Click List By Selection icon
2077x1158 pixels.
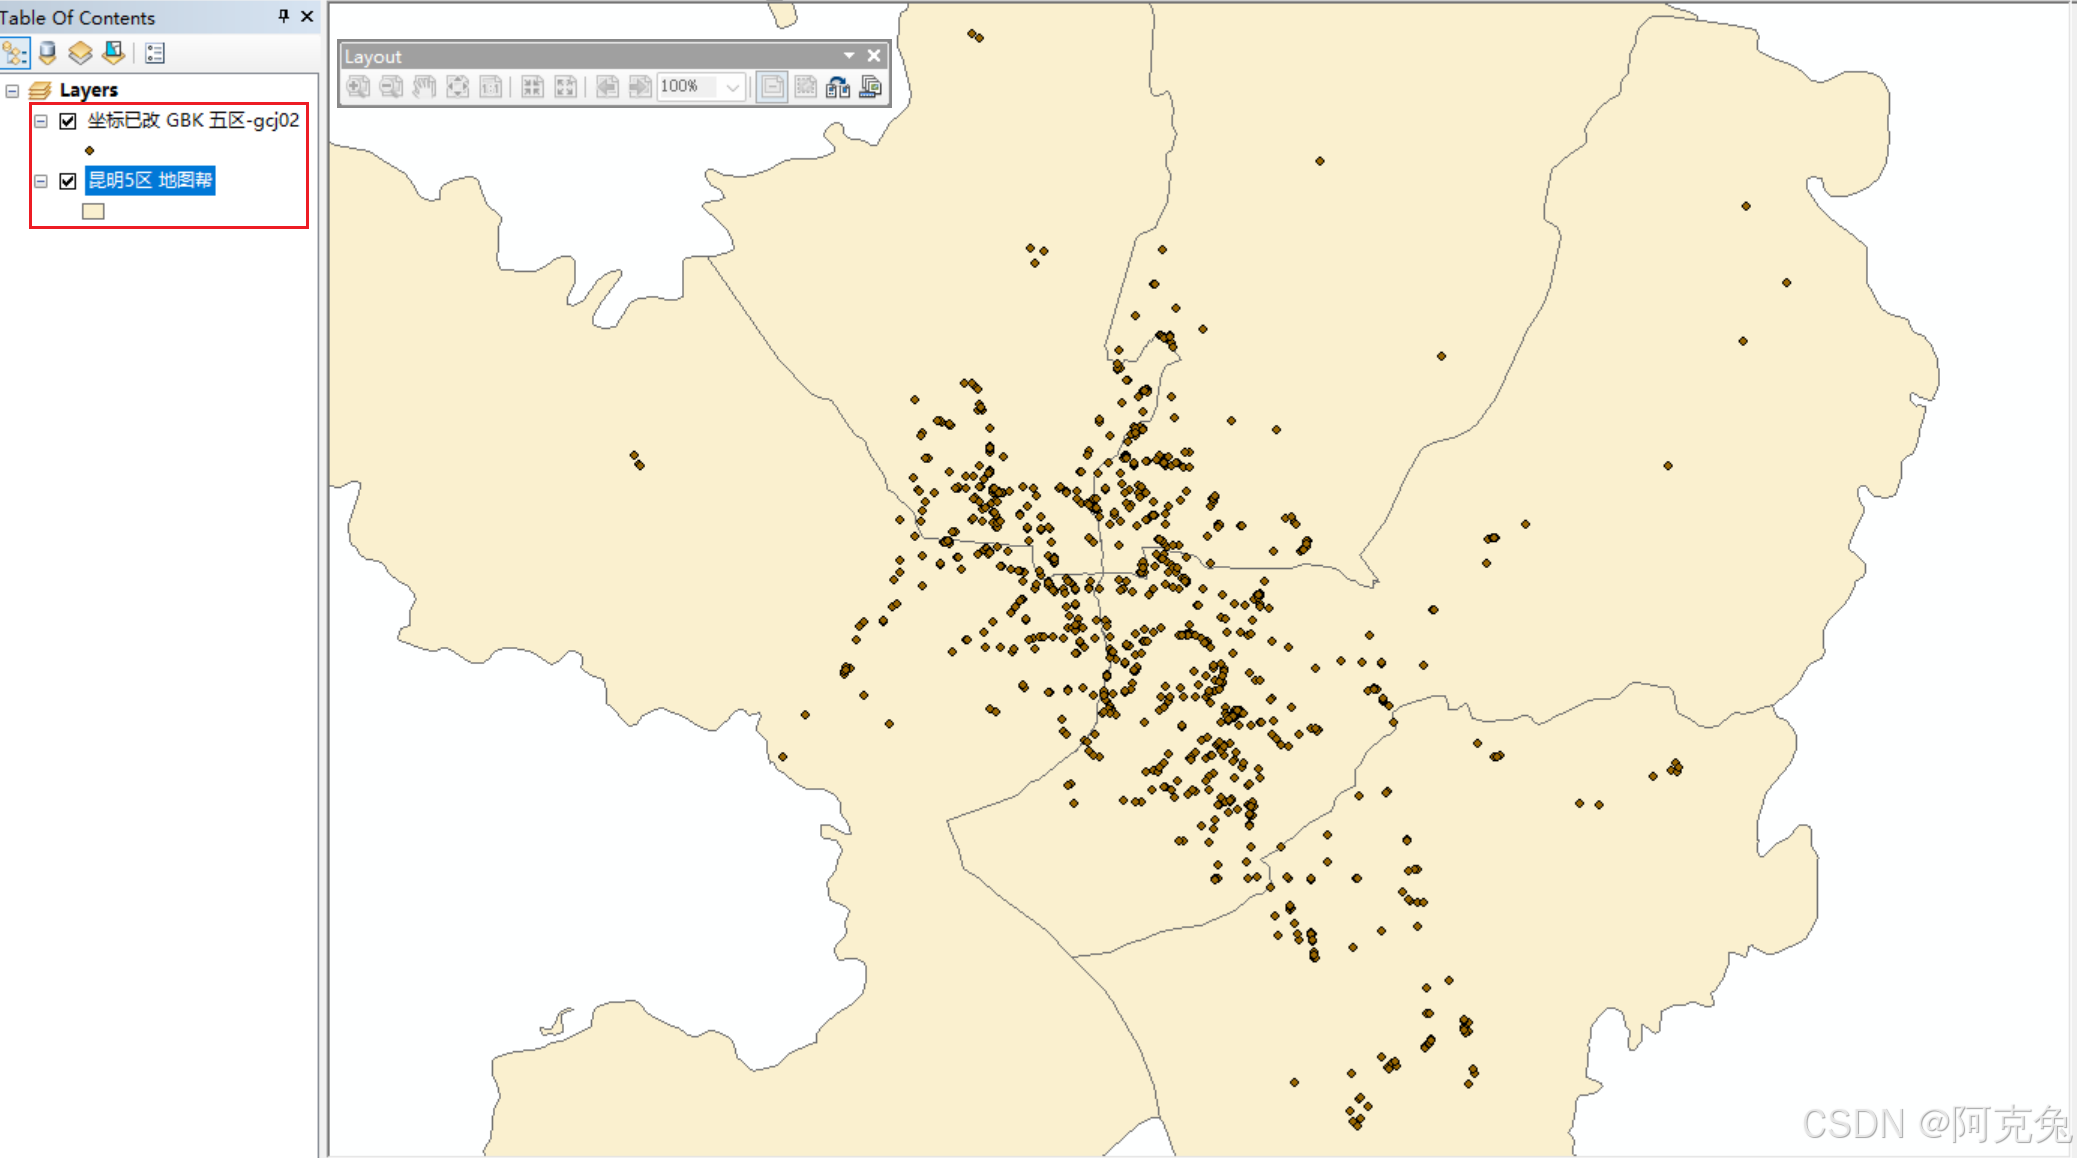point(113,53)
